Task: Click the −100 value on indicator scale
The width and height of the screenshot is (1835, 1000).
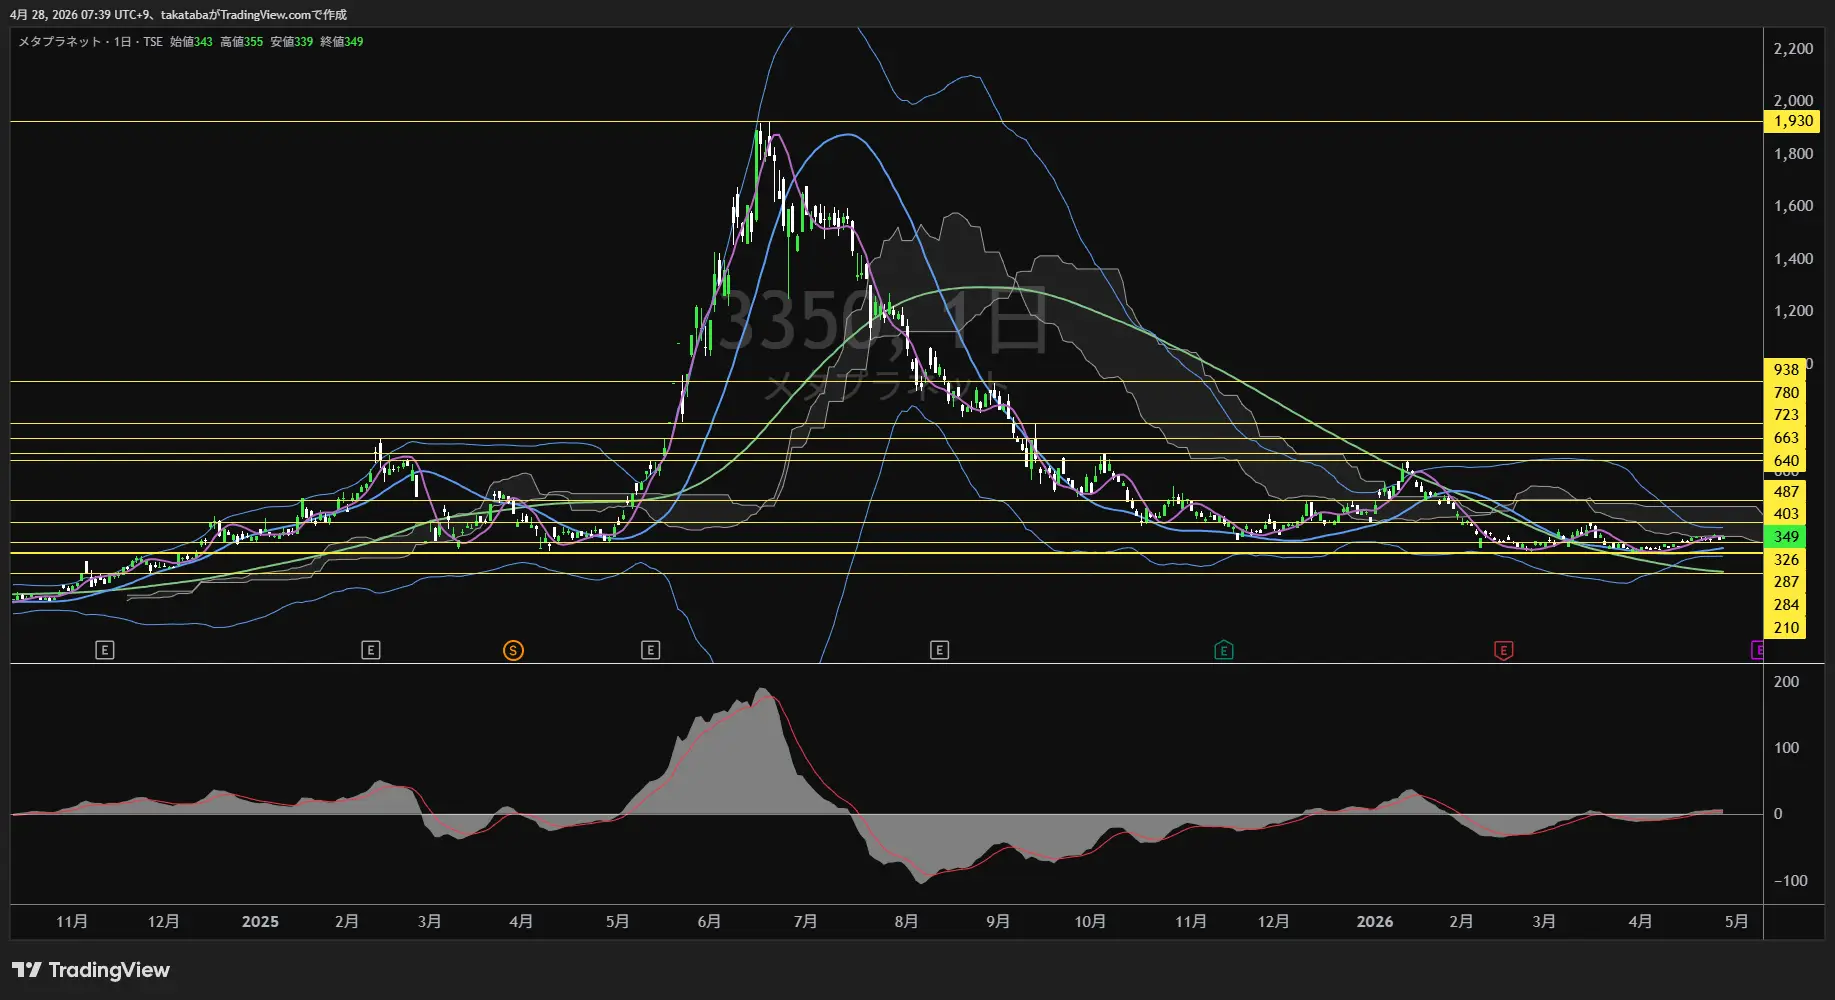Action: [x=1789, y=881]
